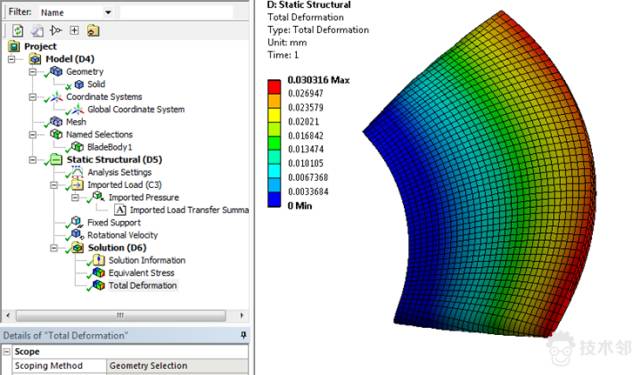Click the red maximum legend color band
The width and height of the screenshot is (640, 375).
[x=274, y=87]
